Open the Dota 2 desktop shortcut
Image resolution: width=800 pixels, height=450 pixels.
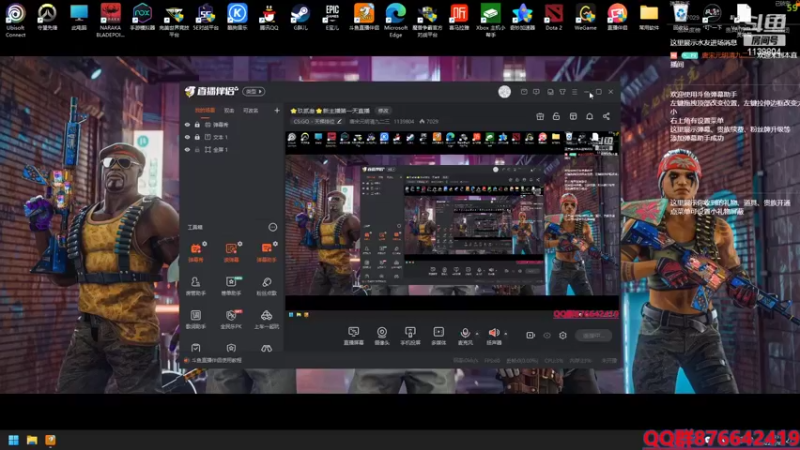554,17
